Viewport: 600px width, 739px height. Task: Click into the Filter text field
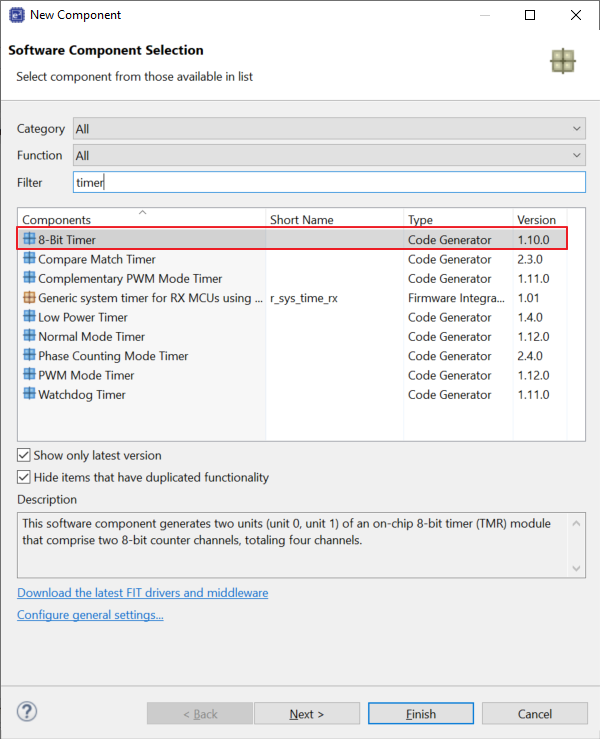329,183
